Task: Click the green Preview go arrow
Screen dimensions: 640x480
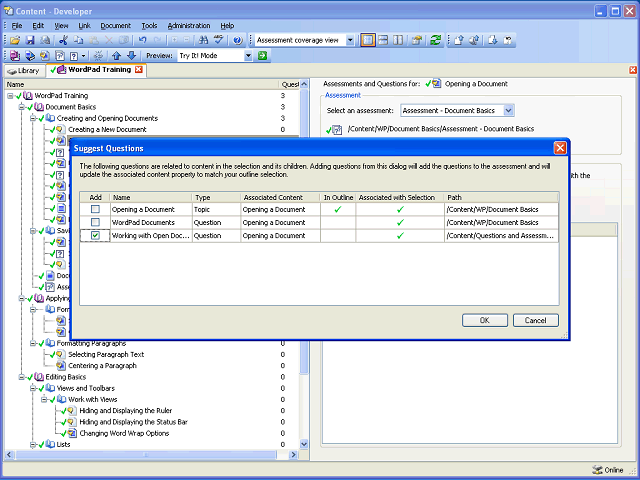Action: (262, 56)
